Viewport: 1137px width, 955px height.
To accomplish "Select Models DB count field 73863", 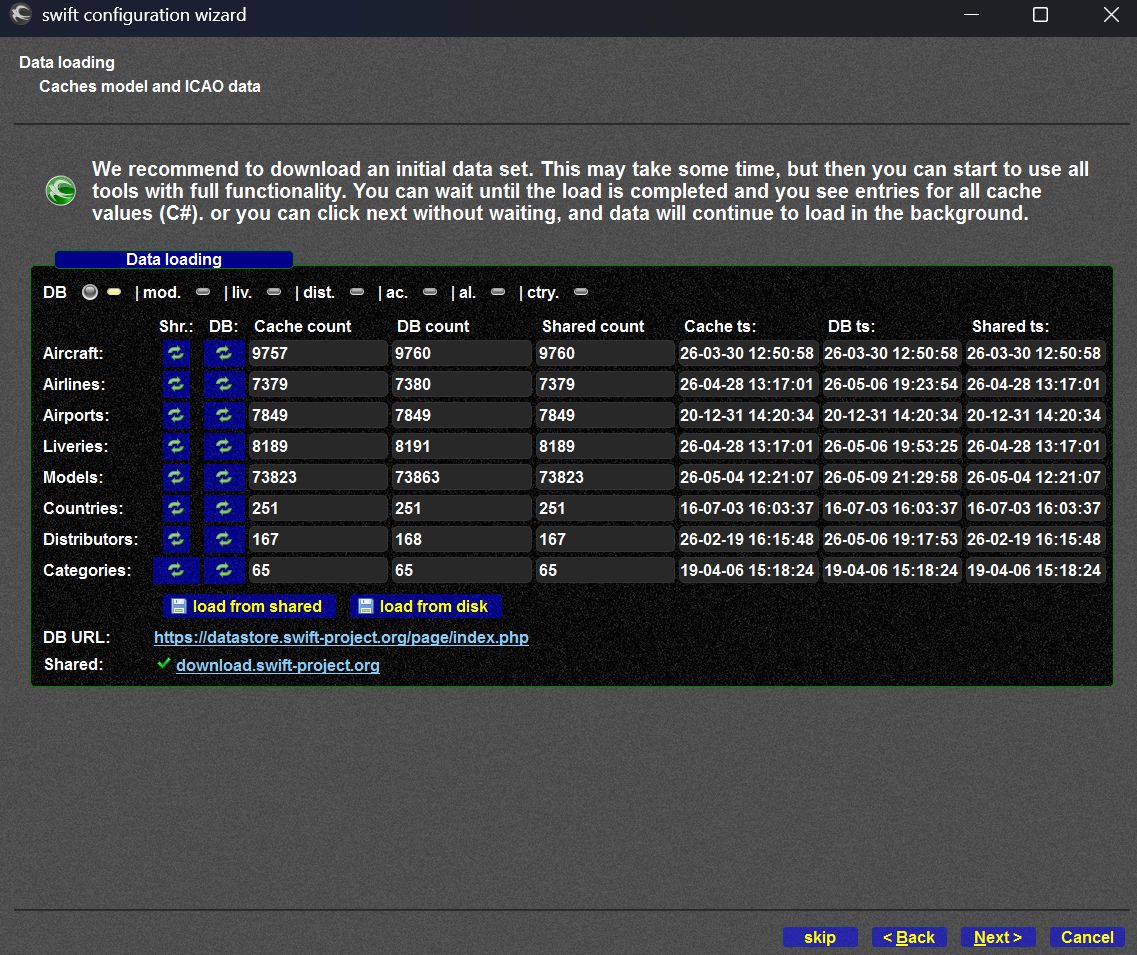I will tap(461, 477).
